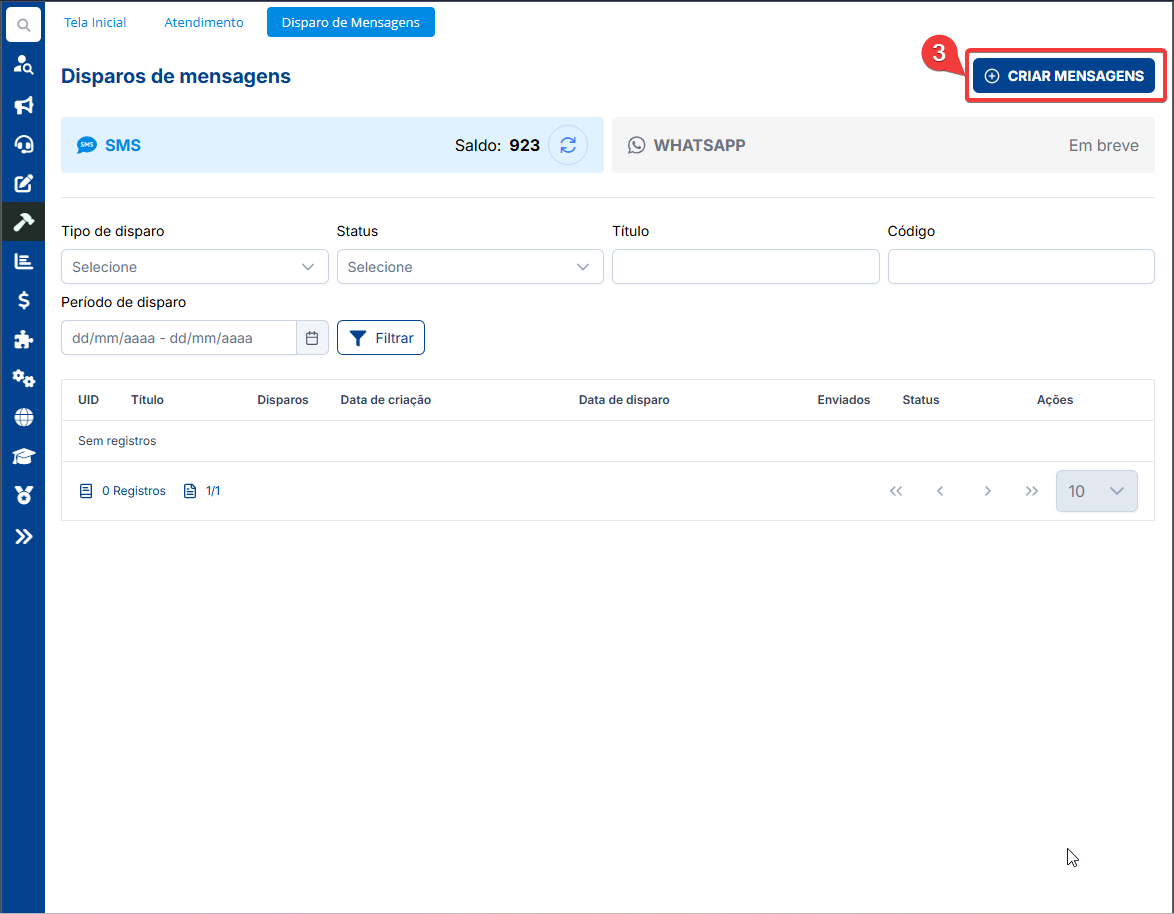Select the SMS channel card

tap(332, 145)
